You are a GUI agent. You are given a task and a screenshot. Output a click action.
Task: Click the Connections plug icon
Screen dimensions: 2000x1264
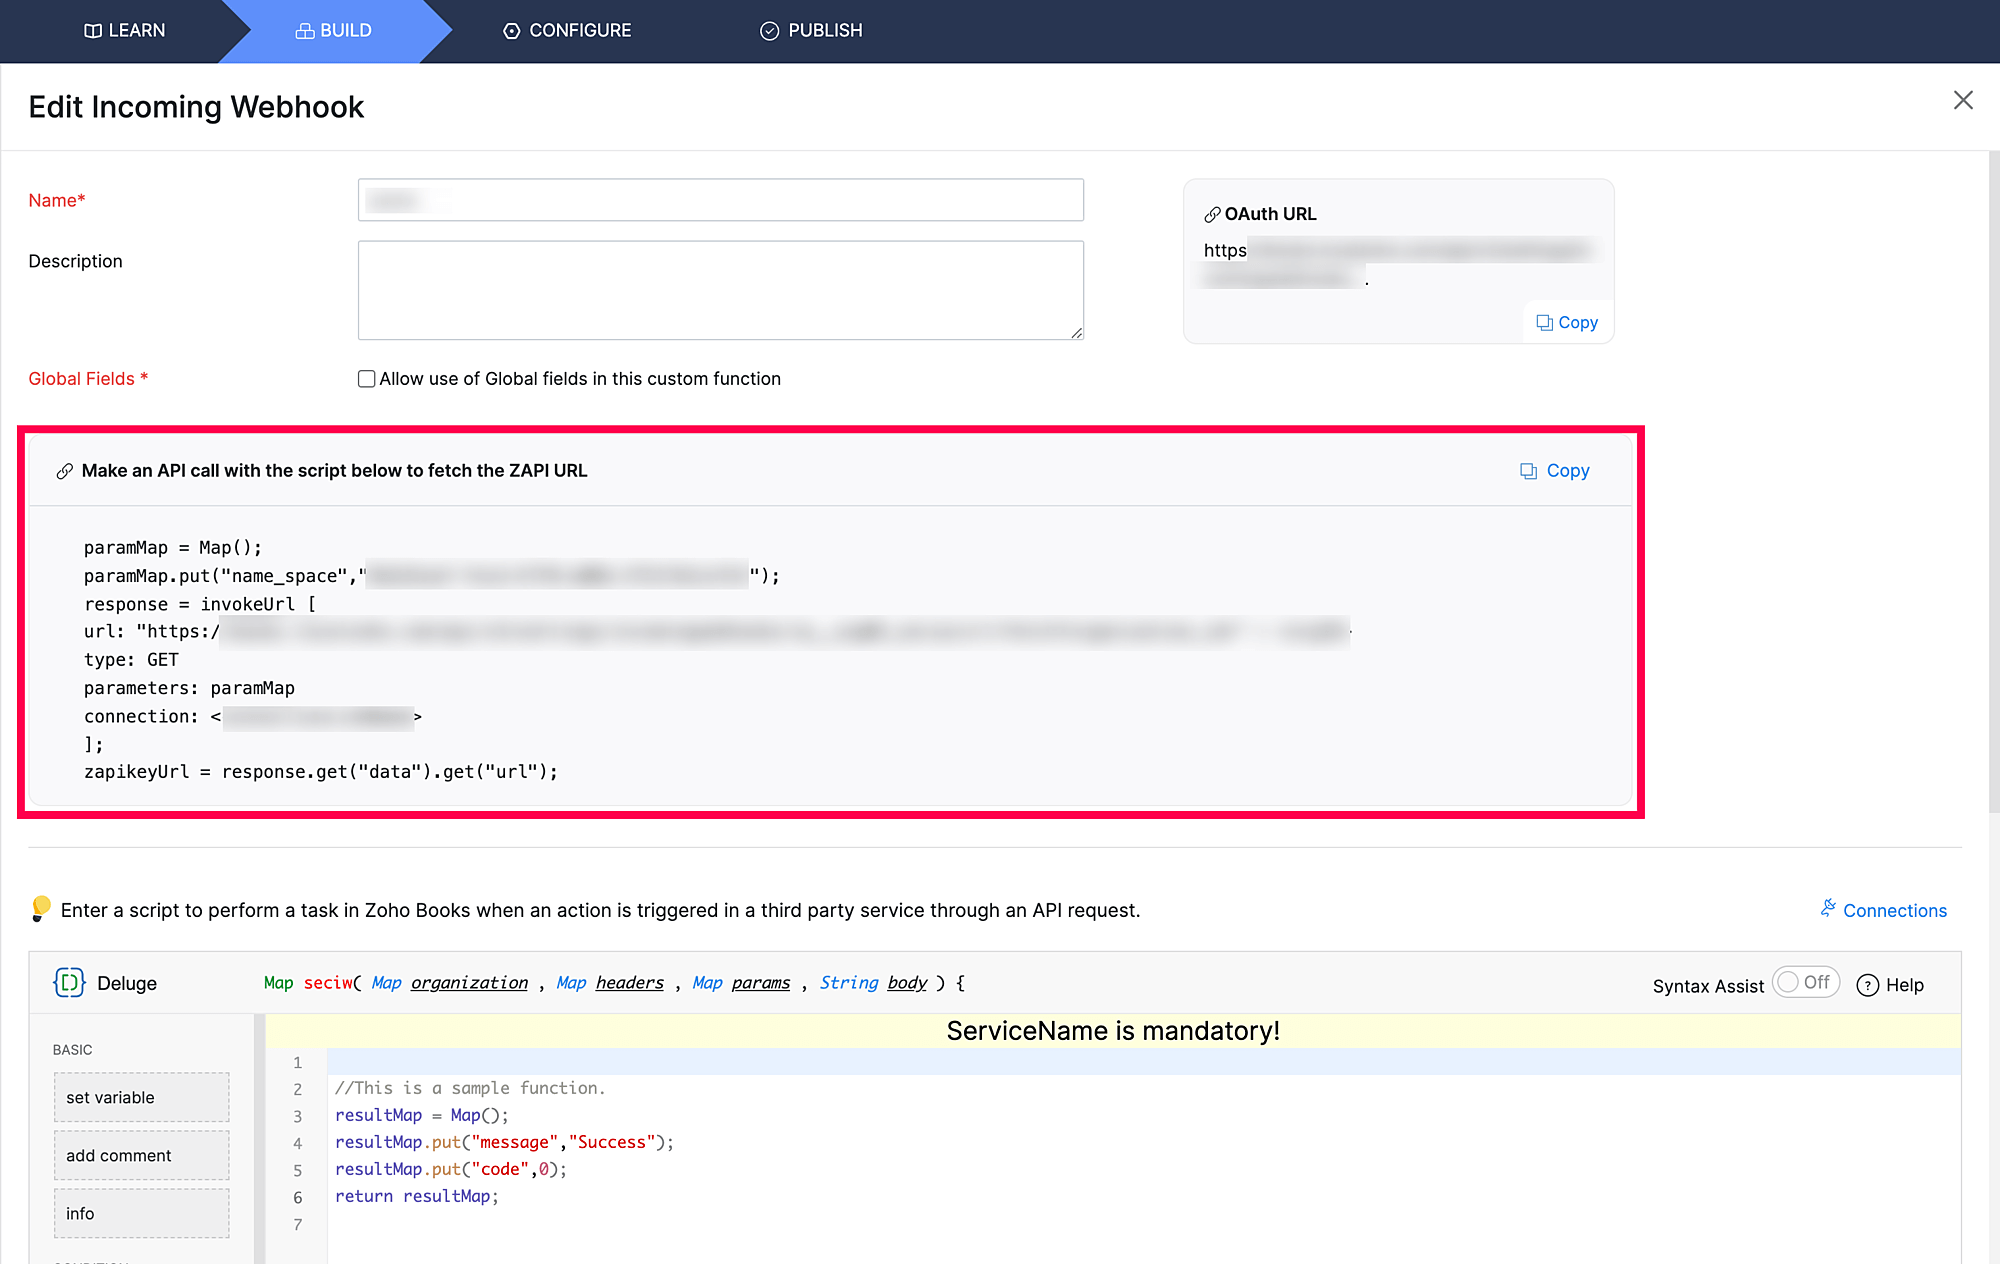[1828, 908]
